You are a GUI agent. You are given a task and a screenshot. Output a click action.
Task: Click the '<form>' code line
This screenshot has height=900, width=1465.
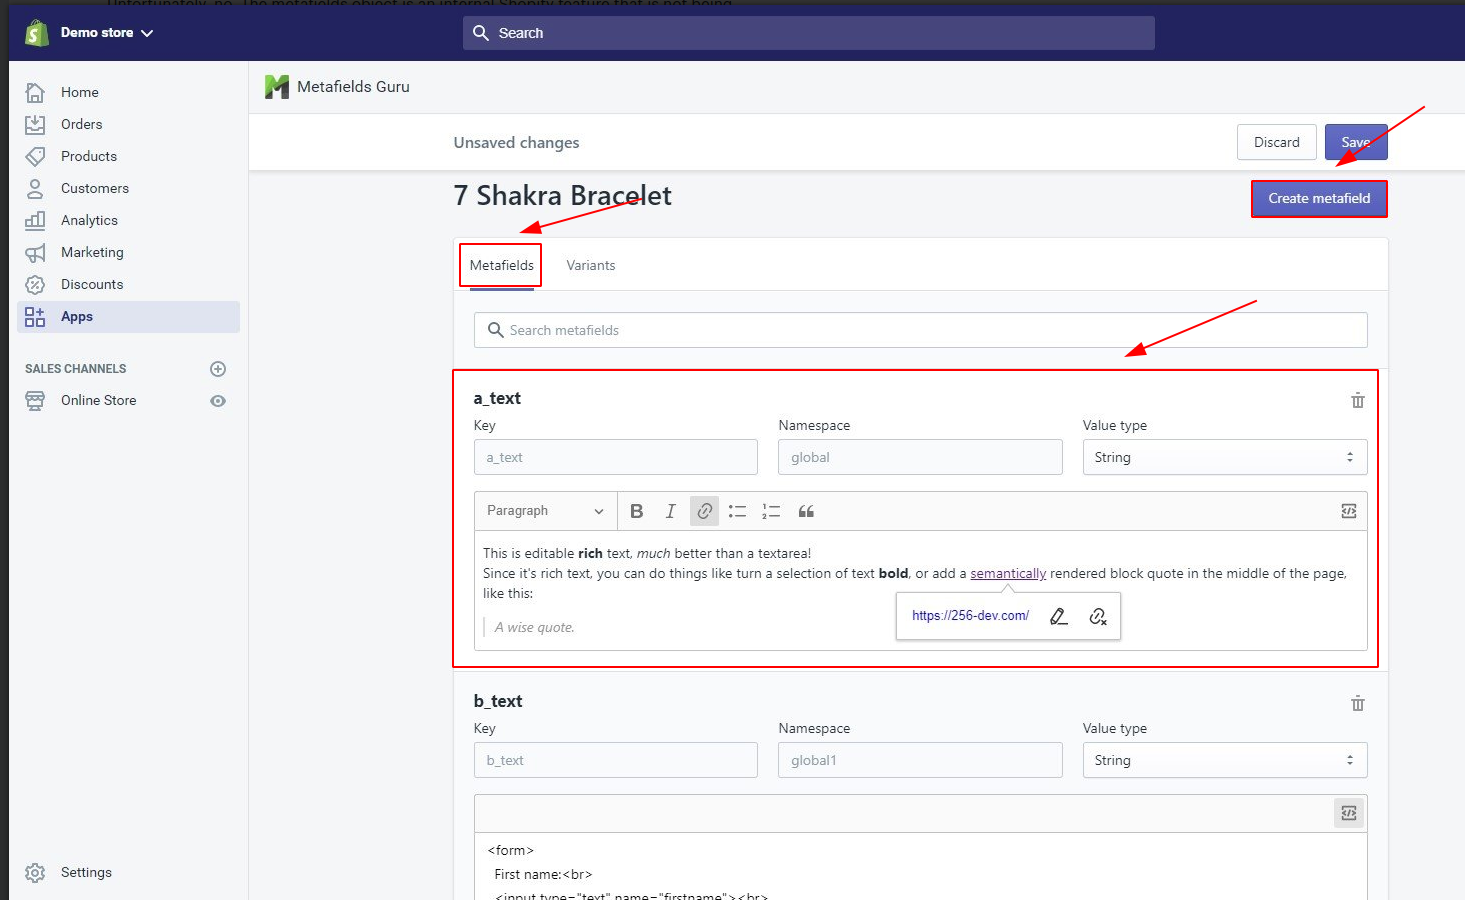coord(511,850)
